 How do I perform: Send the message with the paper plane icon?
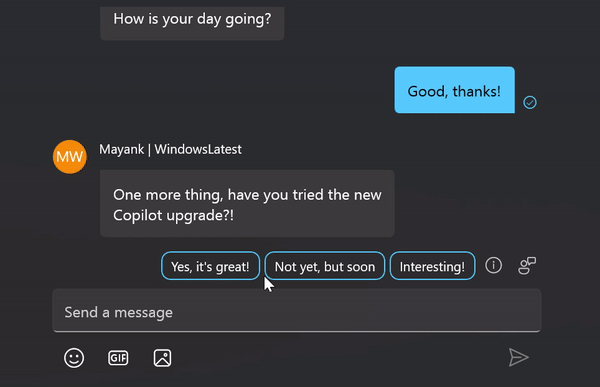(518, 357)
